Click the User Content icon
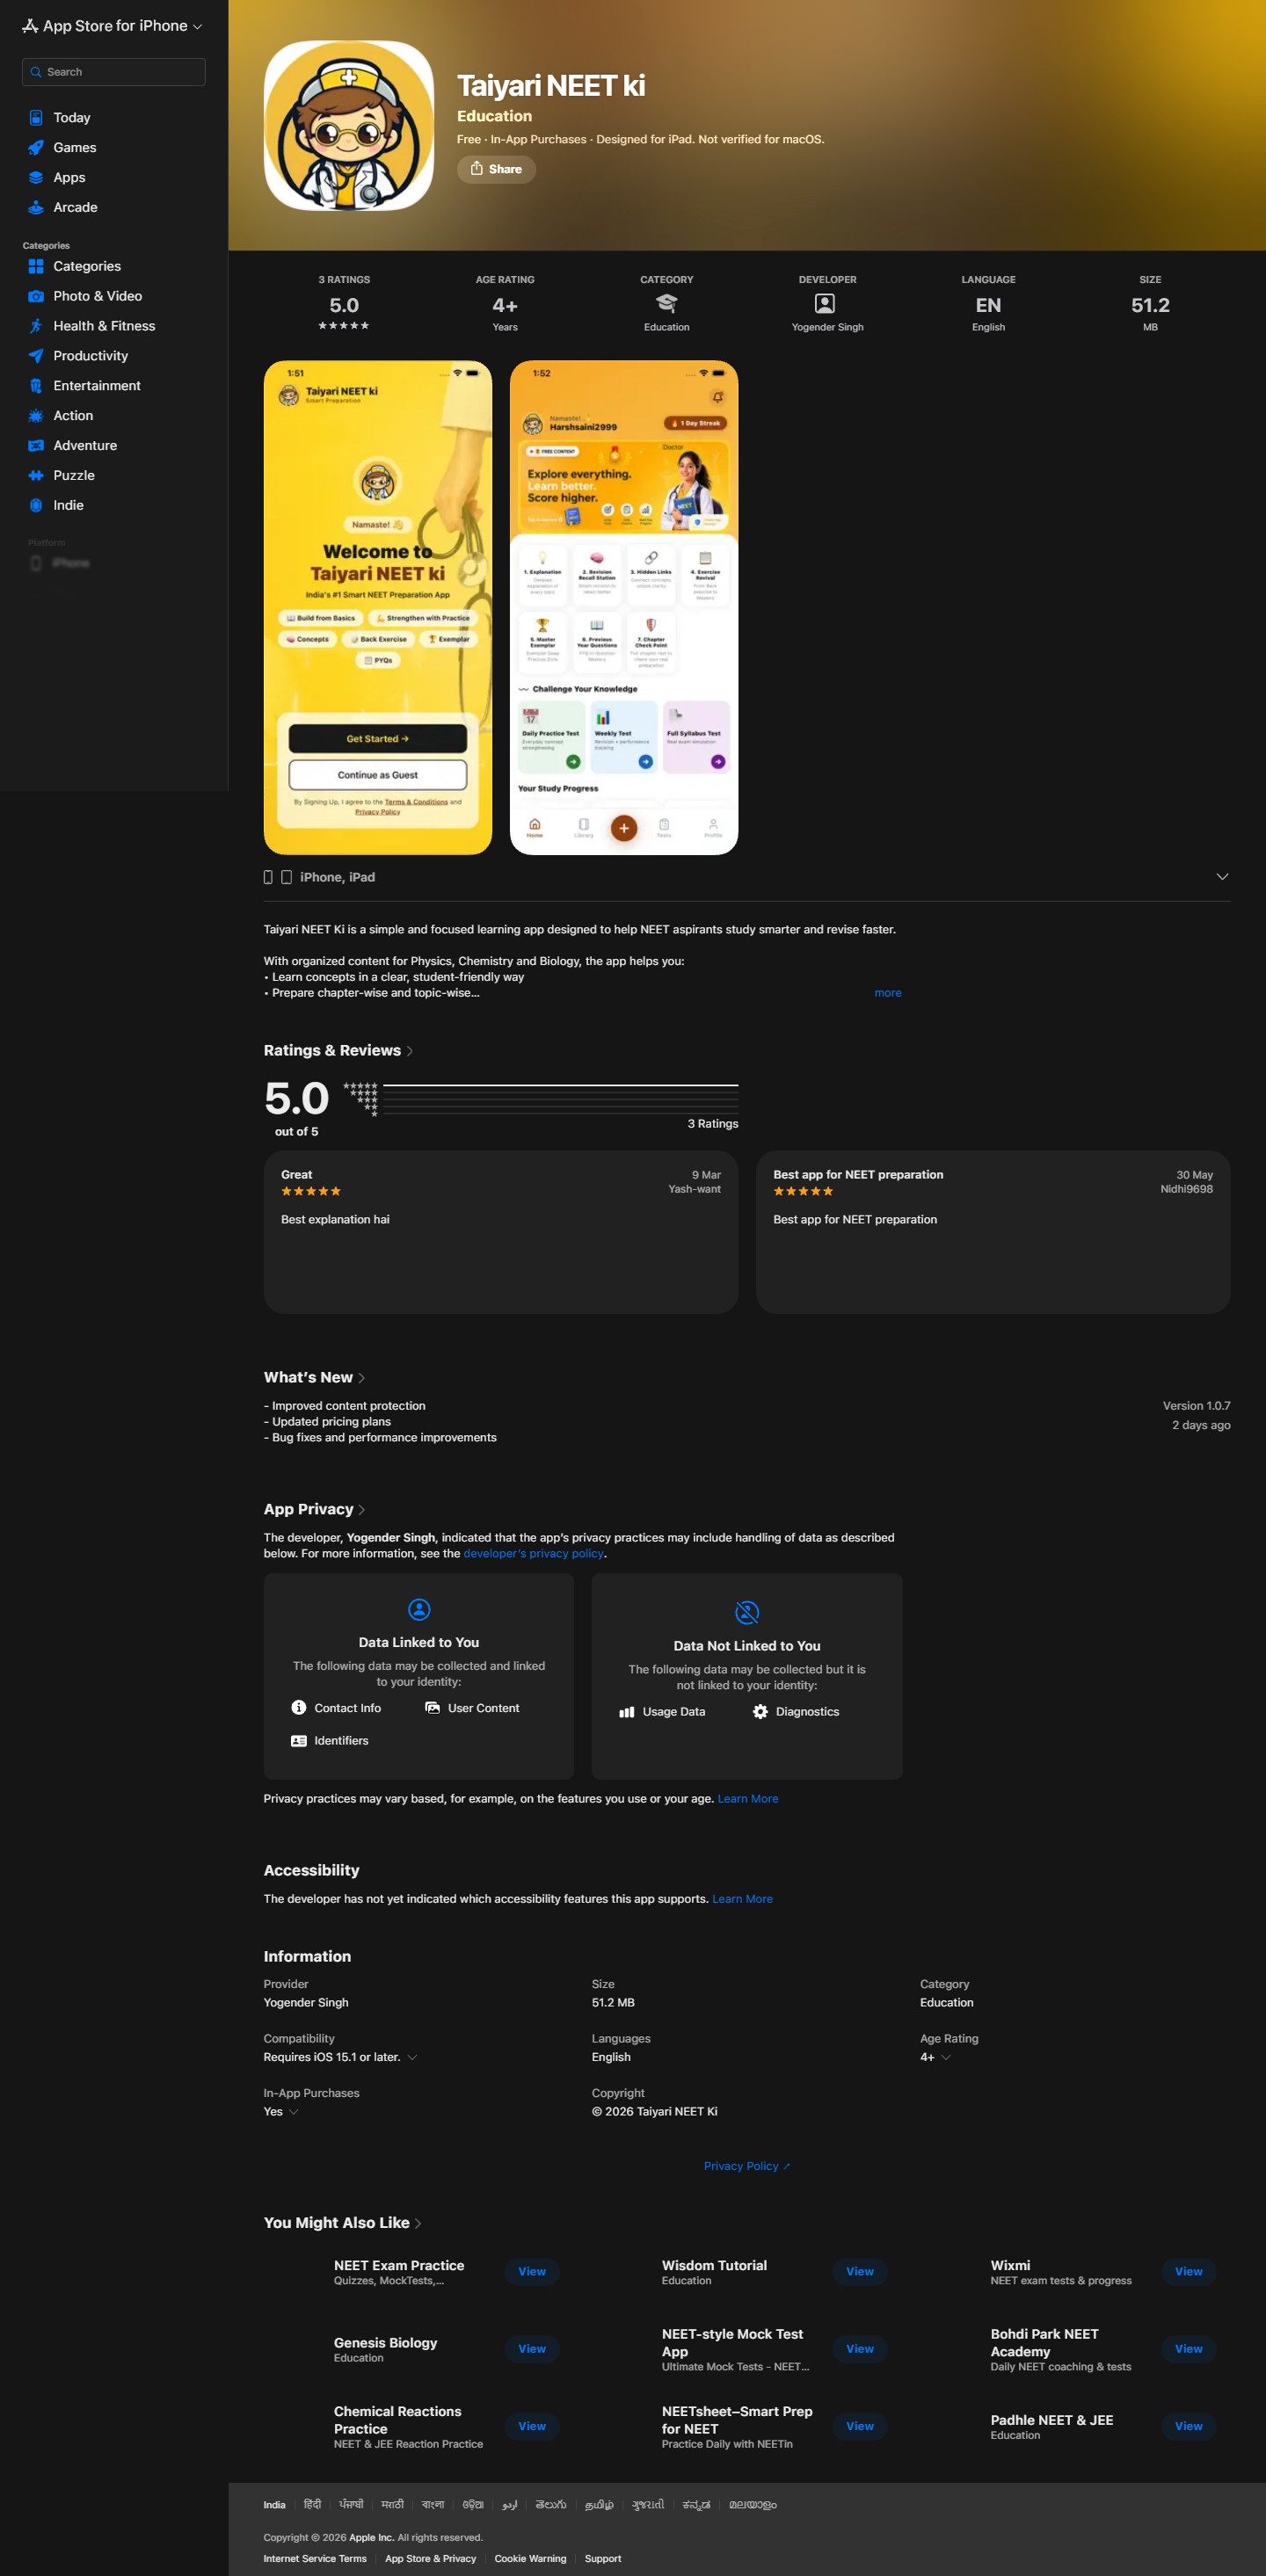 [x=433, y=1708]
